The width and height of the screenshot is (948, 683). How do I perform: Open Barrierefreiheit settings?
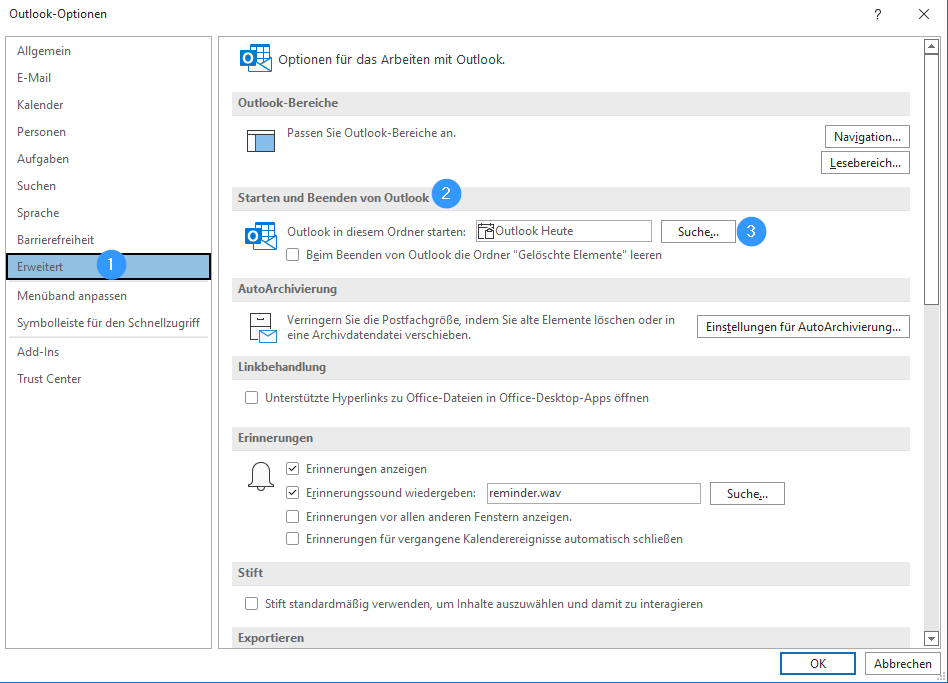coord(109,240)
